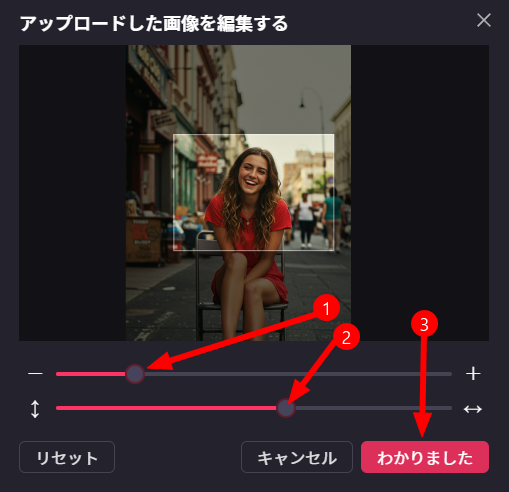Click the vertical double-arrow icon
Viewport: 509px width, 492px height.
(x=35, y=409)
